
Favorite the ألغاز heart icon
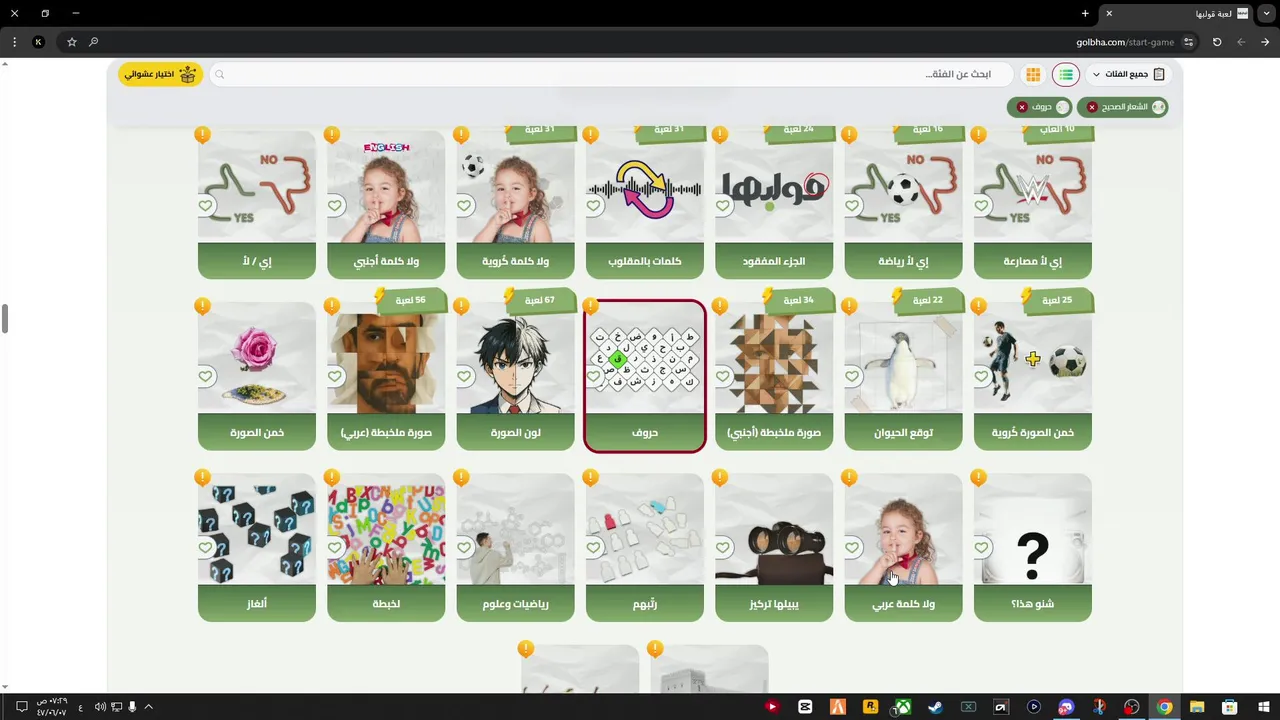[206, 548]
